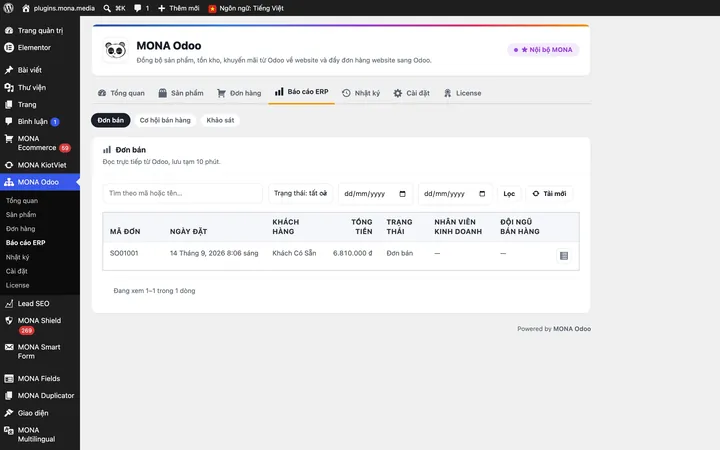Open the comments bubble in admin bar
This screenshot has height=450, width=720.
(141, 8)
